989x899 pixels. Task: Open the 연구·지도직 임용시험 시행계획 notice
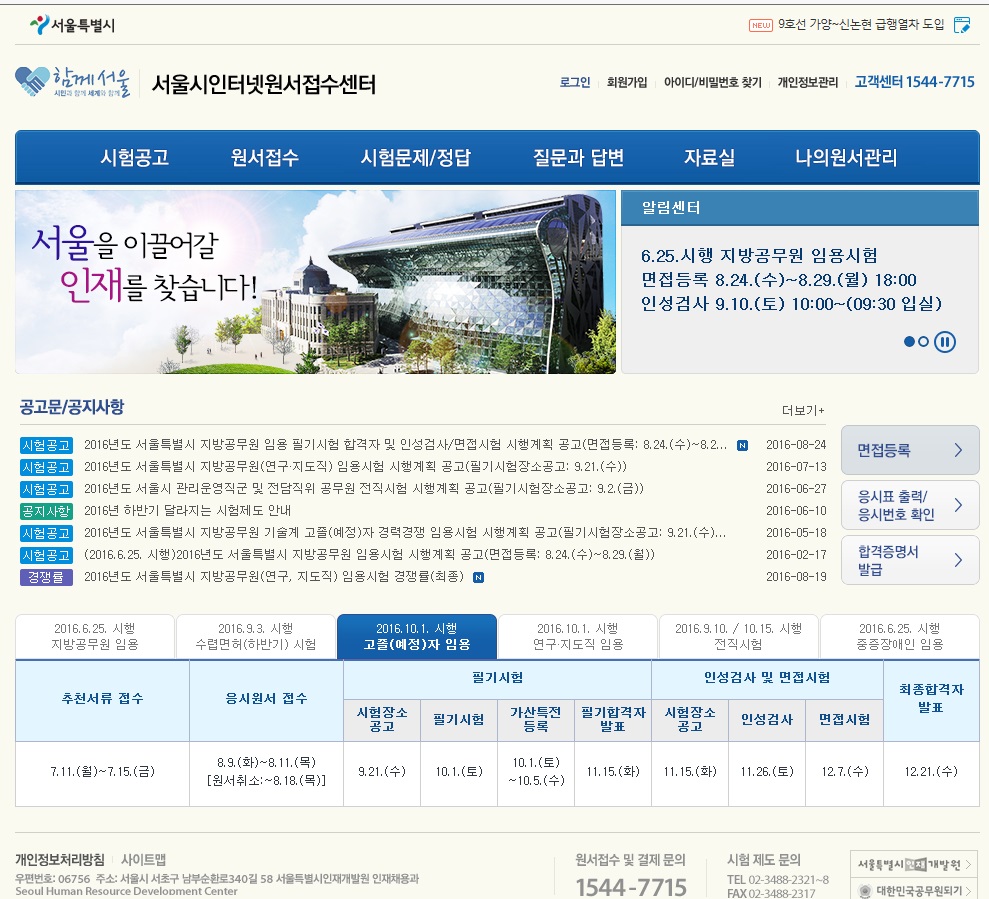pyautogui.click(x=355, y=467)
